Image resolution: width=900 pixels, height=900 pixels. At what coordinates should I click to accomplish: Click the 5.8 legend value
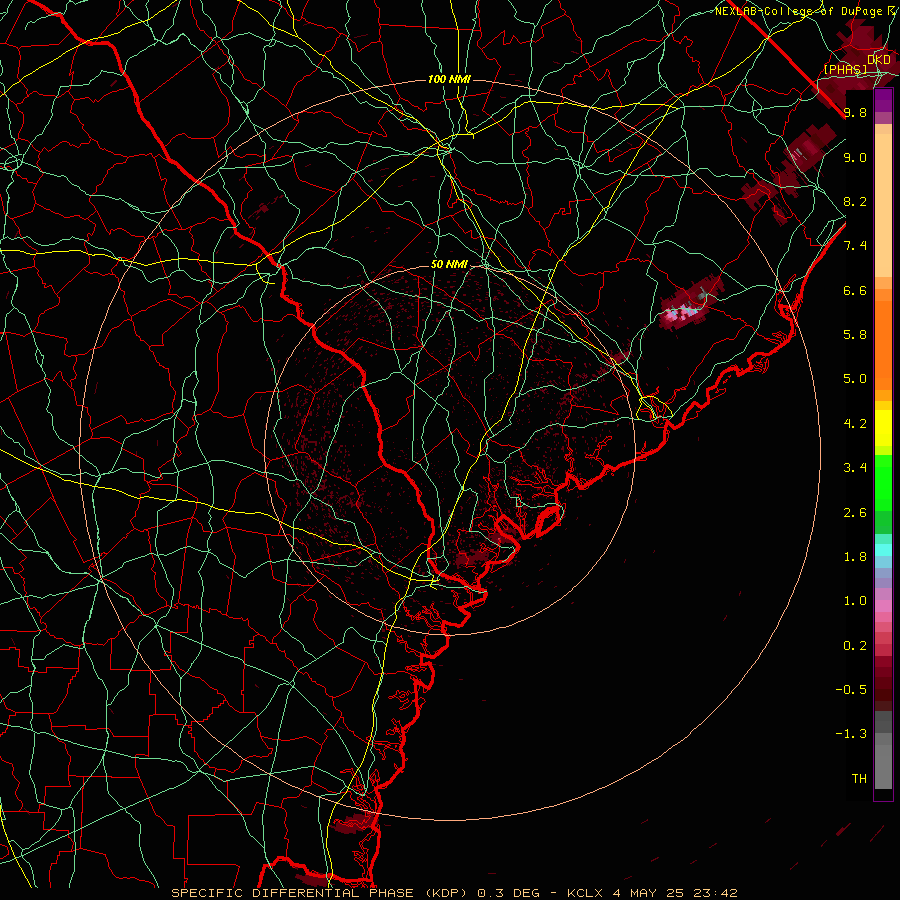click(x=855, y=335)
